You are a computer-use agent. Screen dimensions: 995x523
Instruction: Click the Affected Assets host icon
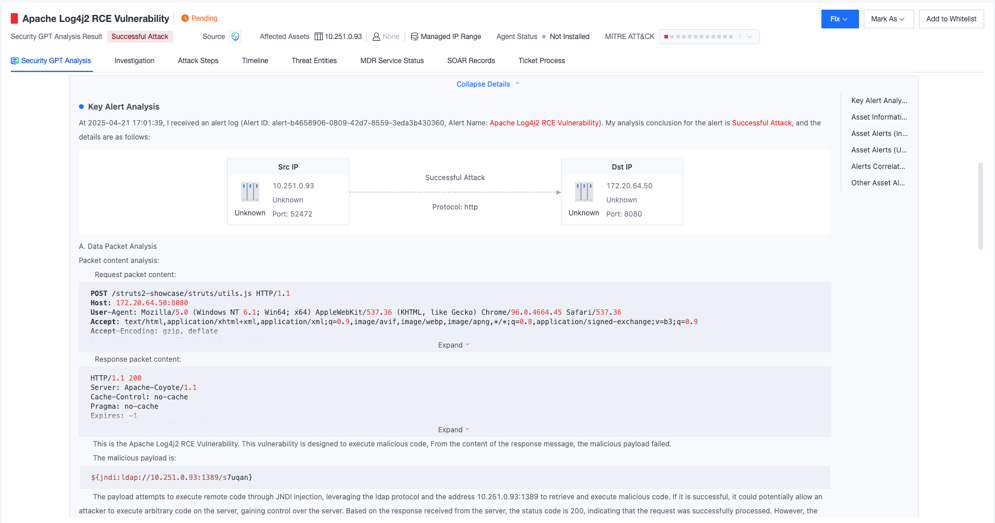coord(319,37)
